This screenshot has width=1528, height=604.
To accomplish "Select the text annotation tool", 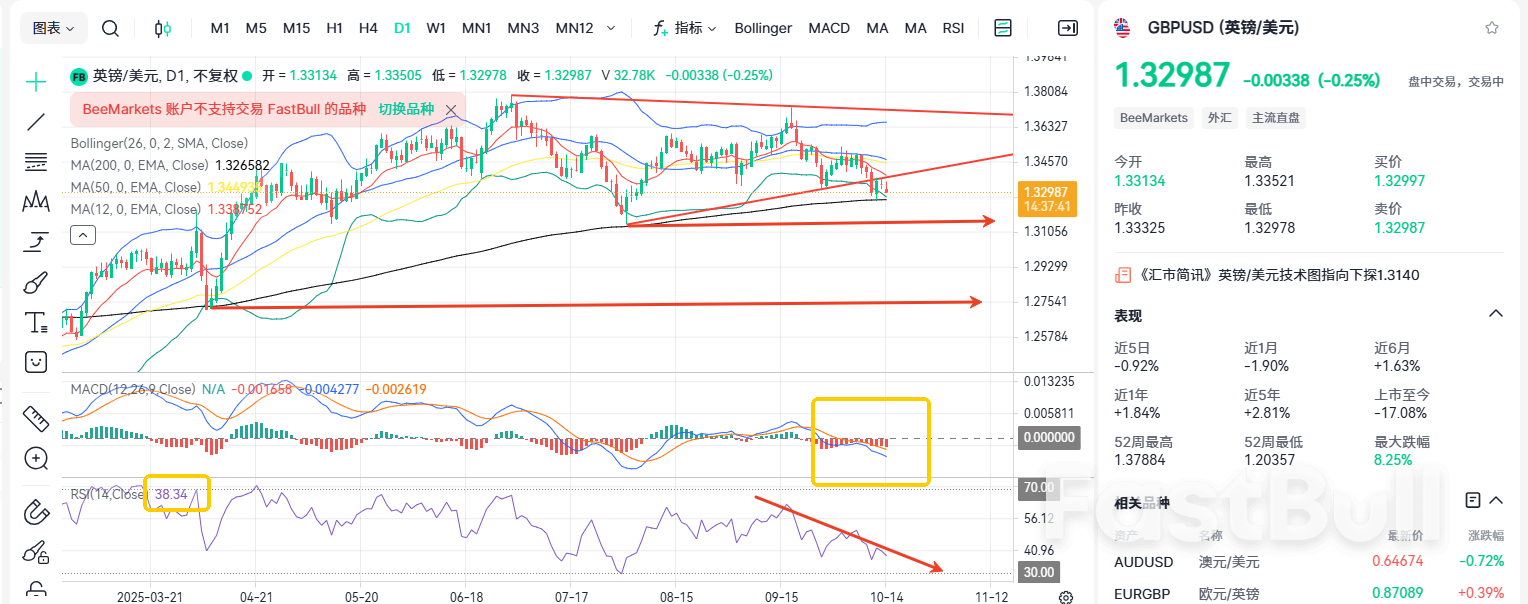I will (x=35, y=322).
